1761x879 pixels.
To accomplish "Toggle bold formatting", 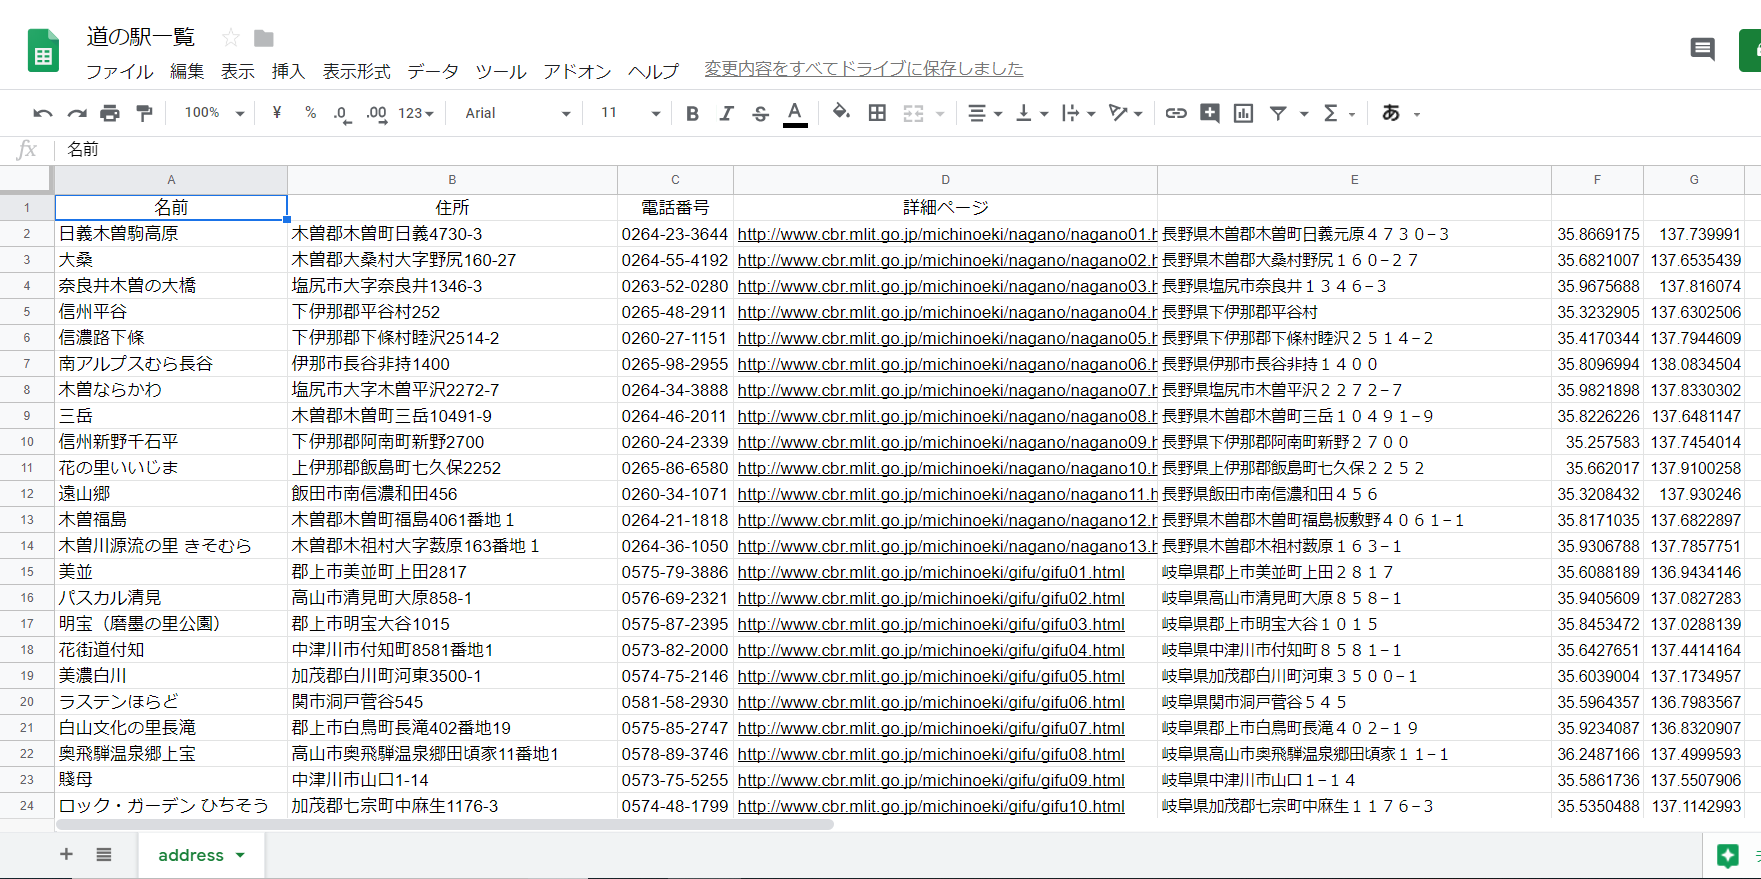I will coord(692,113).
